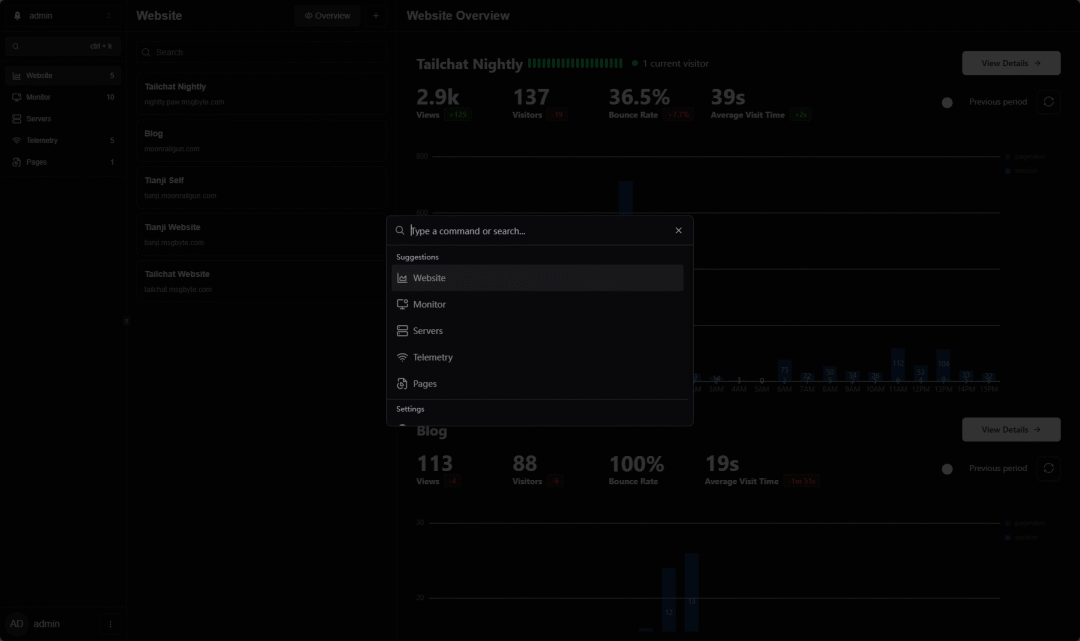Select Tianji Website in website list

tap(261, 235)
